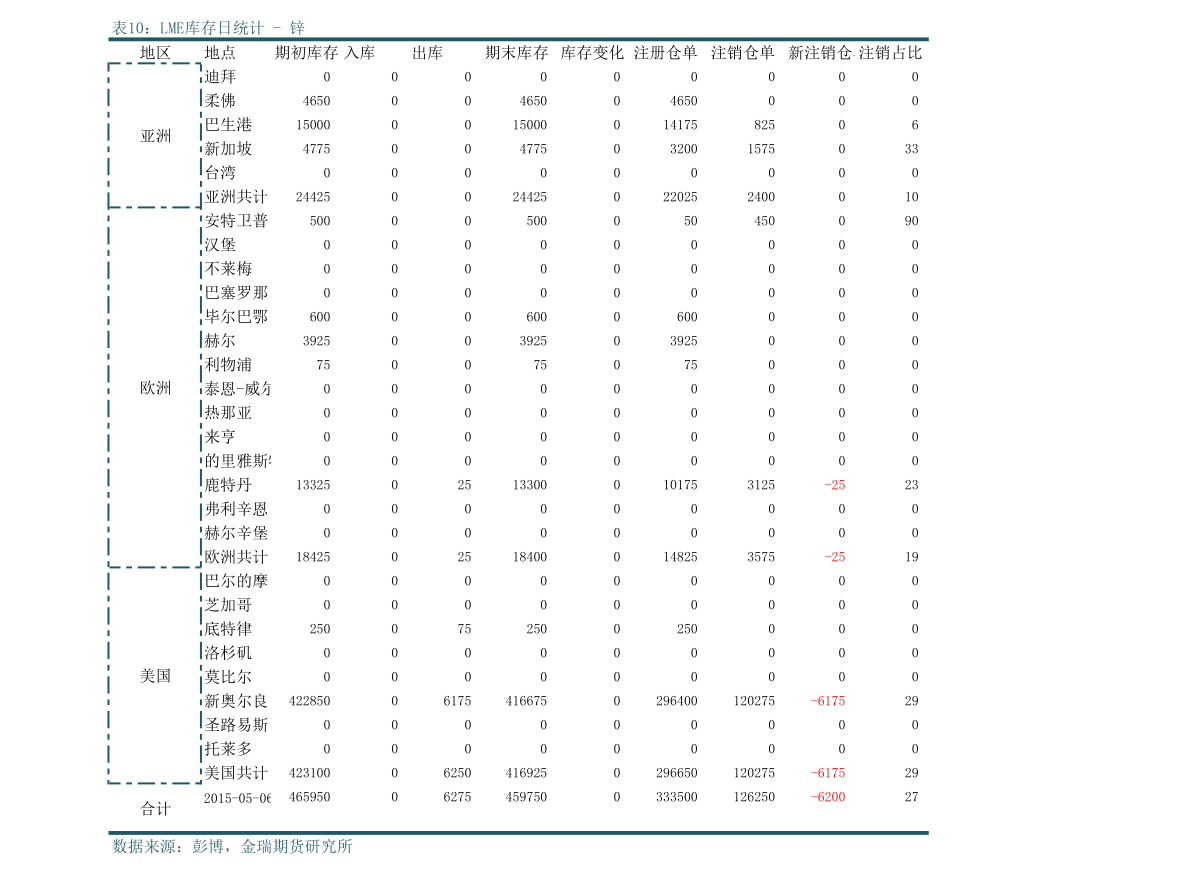1191x874 pixels.
Task: Click the 10175 value in 鹿特丹 row
Action: click(681, 484)
